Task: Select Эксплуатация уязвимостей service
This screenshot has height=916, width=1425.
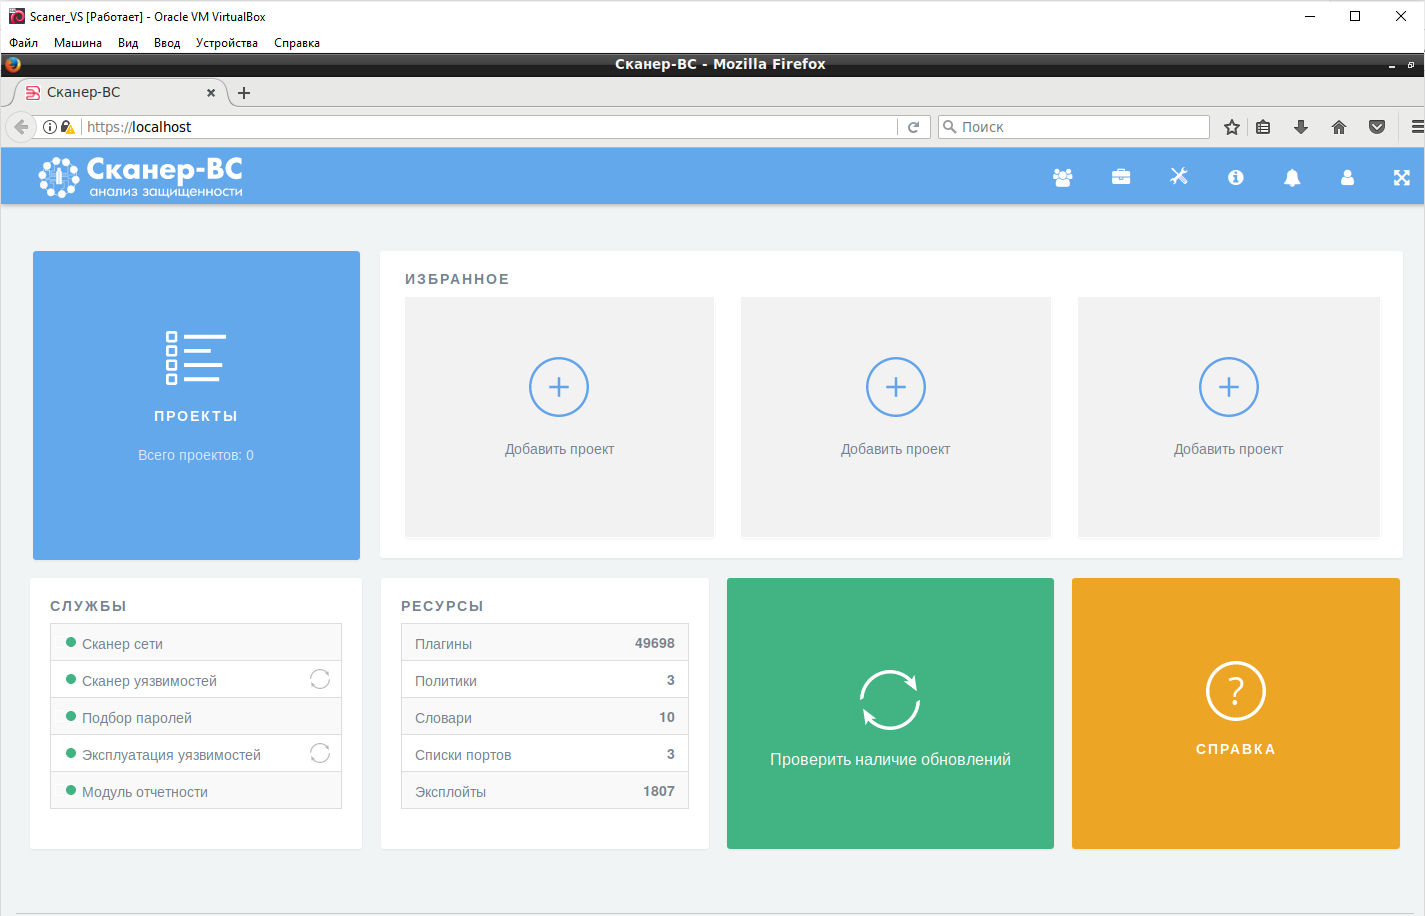Action: (196, 754)
